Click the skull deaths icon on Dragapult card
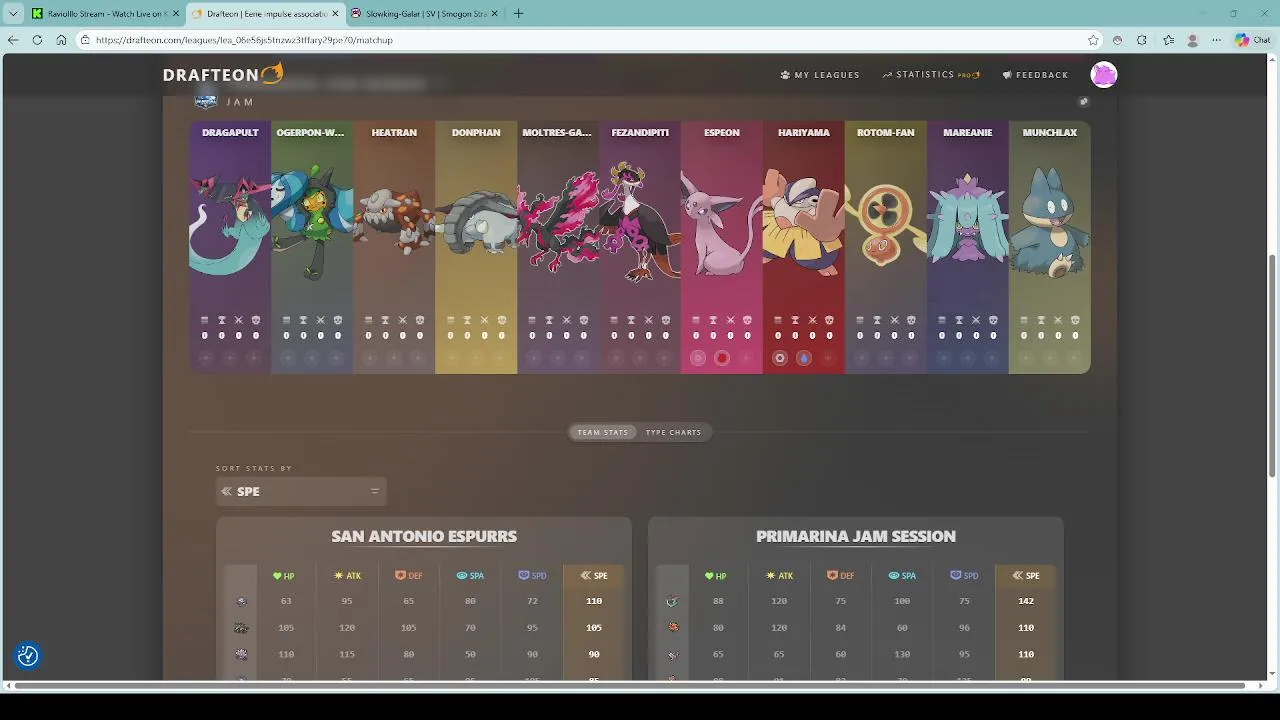Viewport: 1280px width, 720px height. (x=256, y=320)
